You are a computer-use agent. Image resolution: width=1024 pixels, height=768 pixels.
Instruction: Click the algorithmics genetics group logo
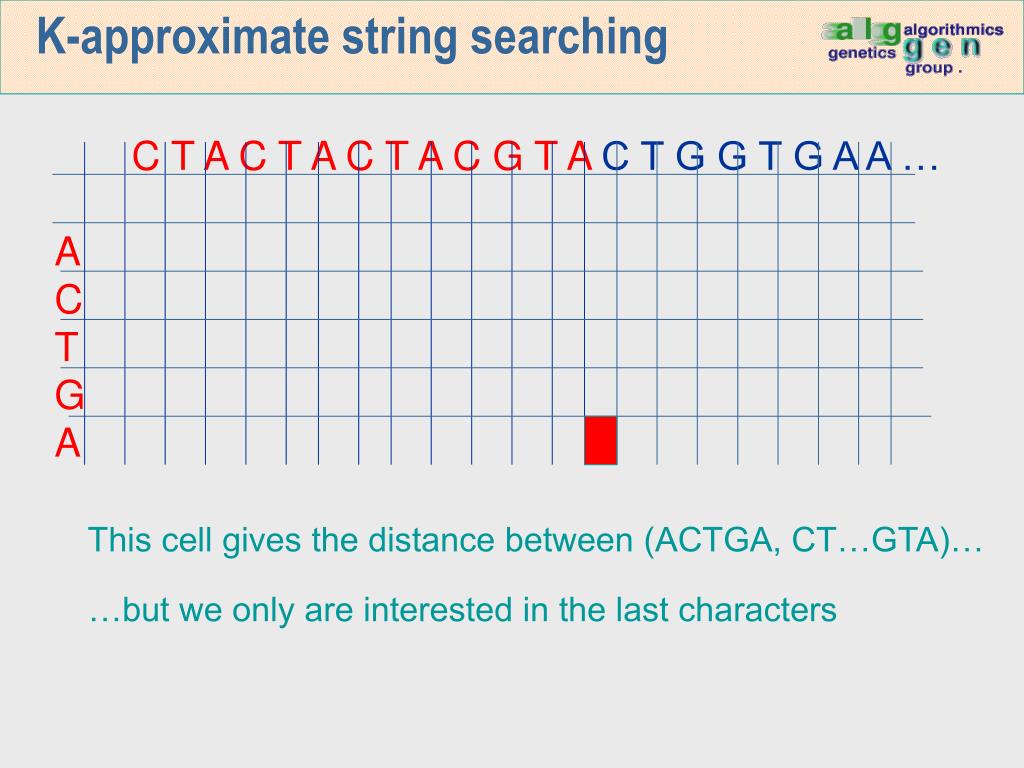912,47
